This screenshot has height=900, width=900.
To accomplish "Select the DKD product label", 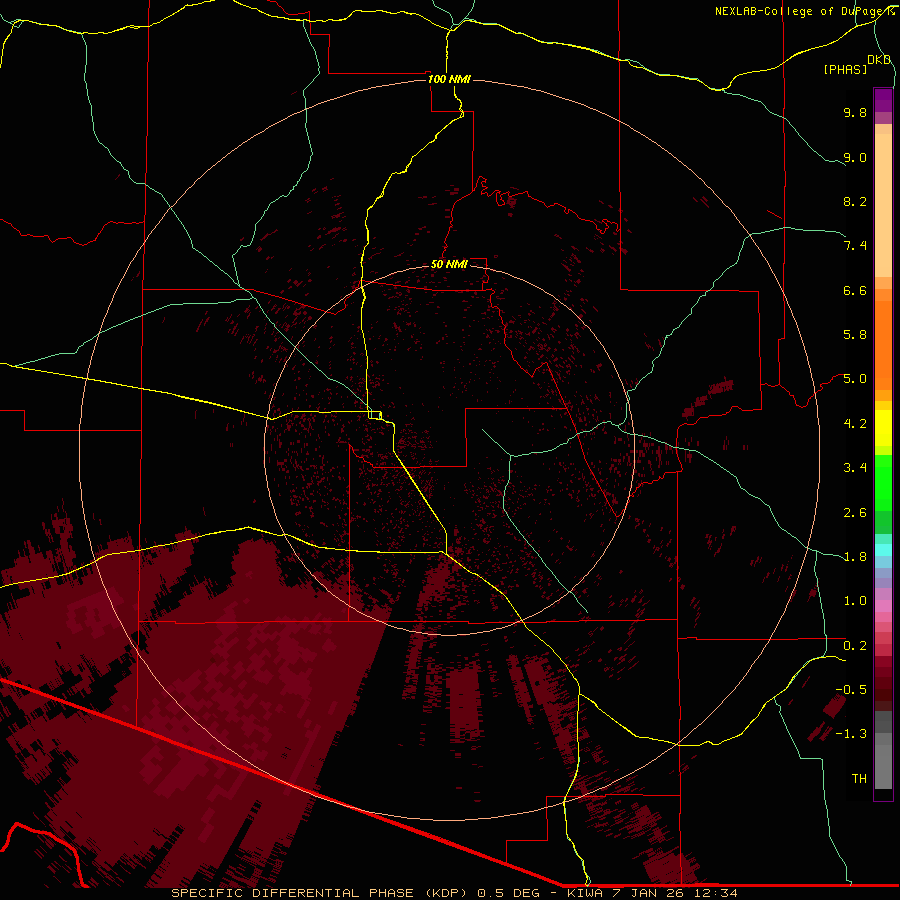I will click(879, 60).
